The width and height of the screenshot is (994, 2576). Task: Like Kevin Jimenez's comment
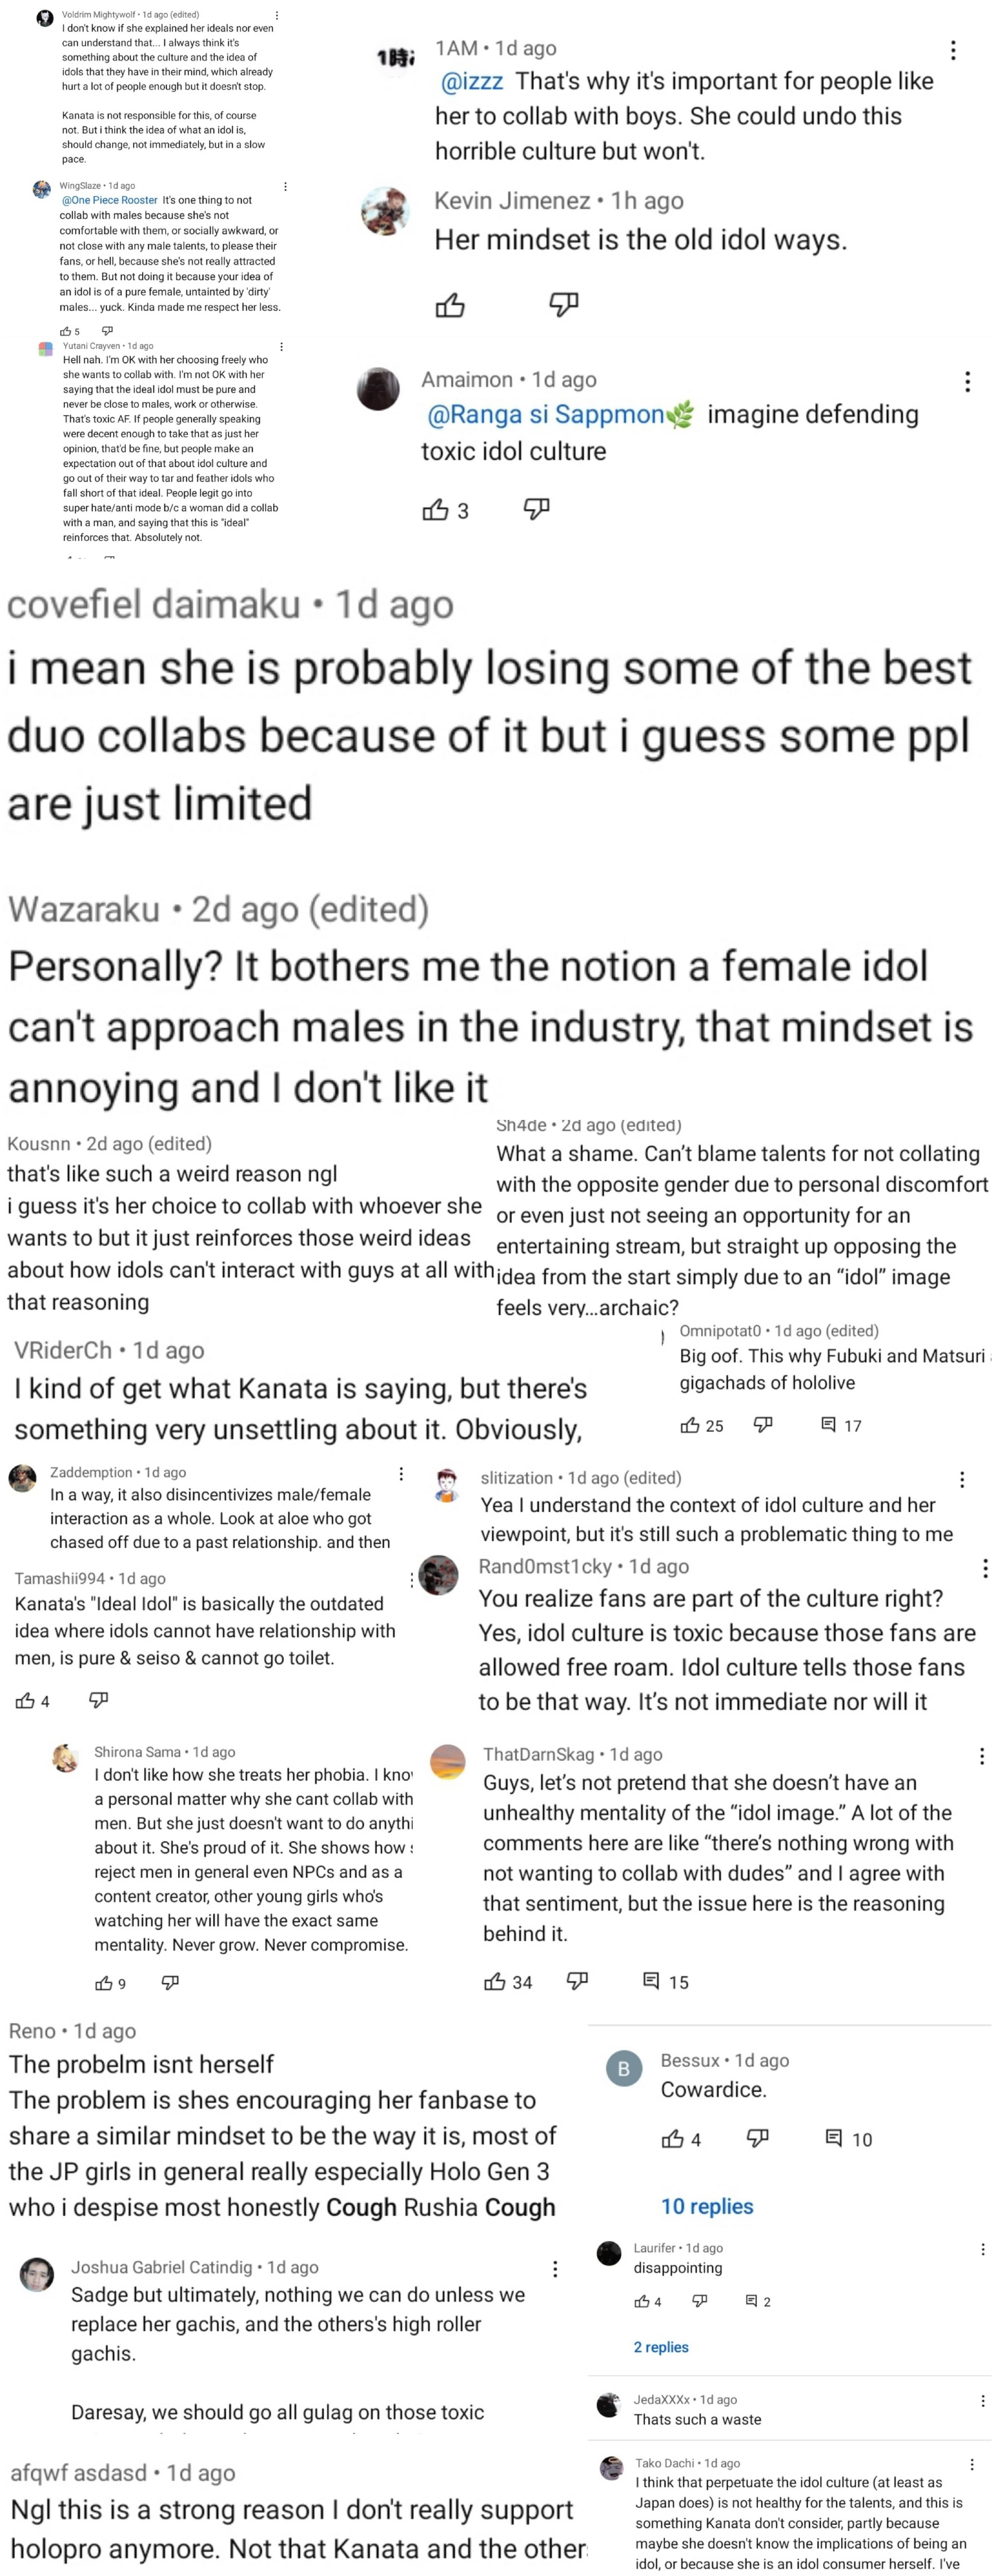[x=450, y=305]
